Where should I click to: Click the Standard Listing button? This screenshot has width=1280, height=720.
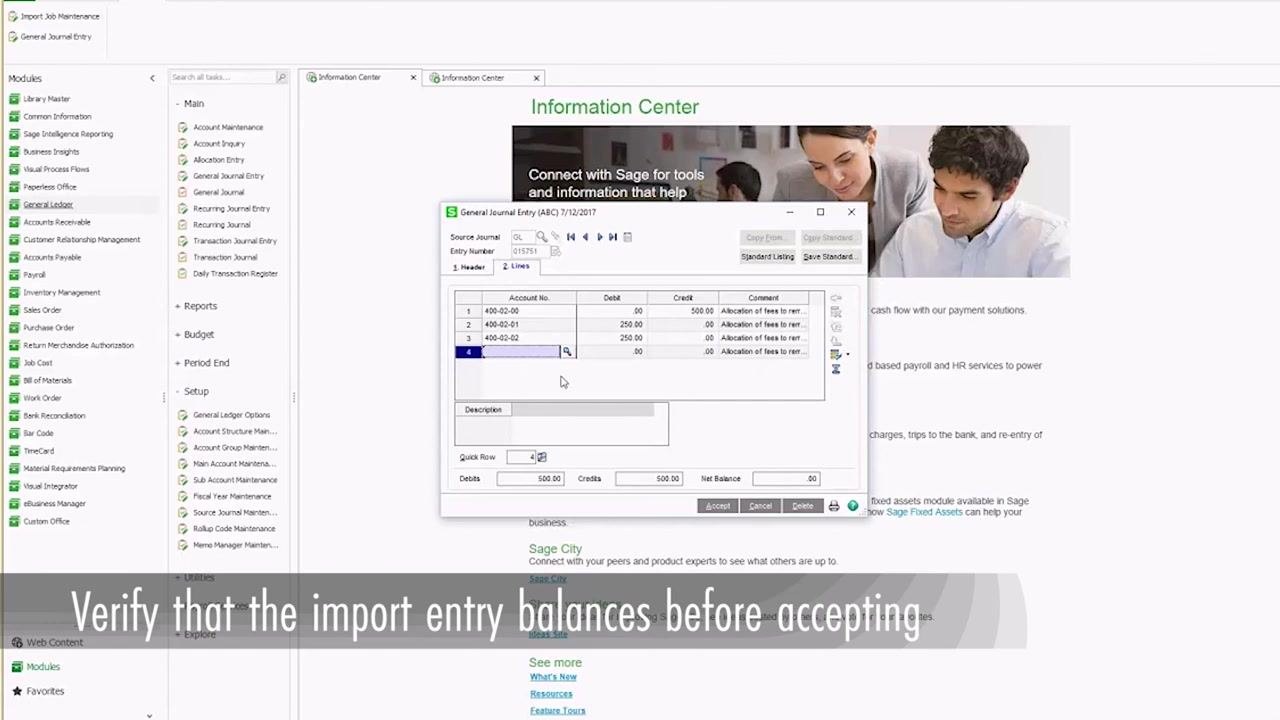pyautogui.click(x=768, y=257)
